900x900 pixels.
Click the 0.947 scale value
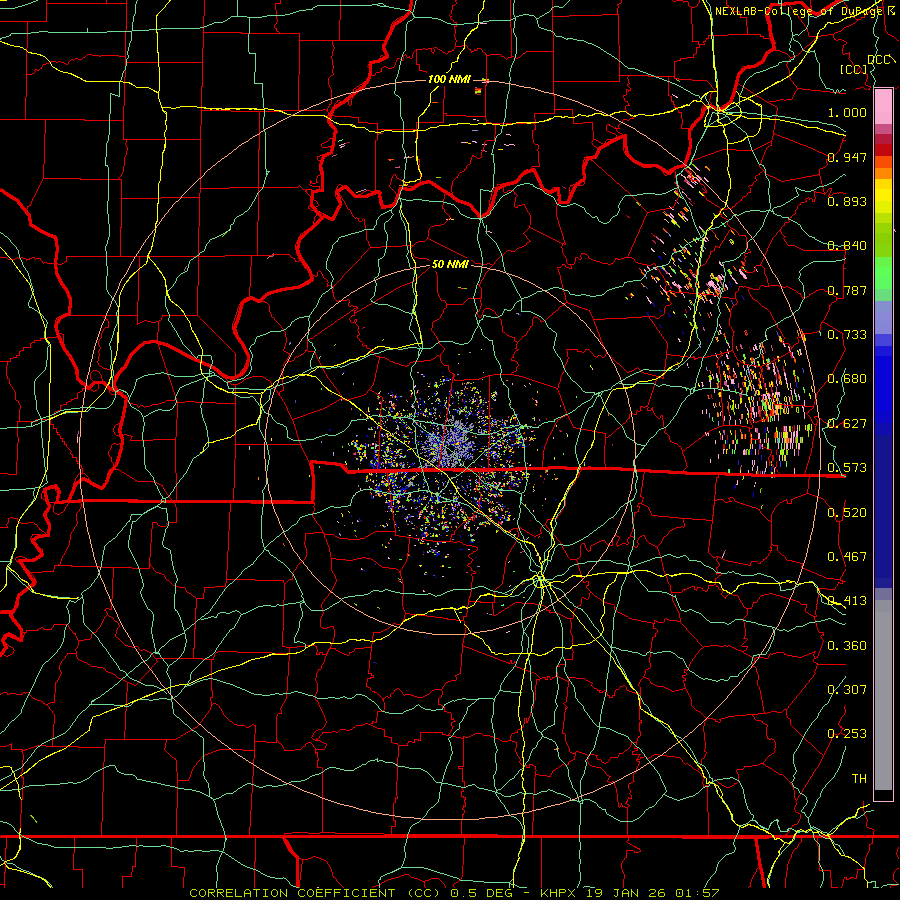click(x=847, y=157)
